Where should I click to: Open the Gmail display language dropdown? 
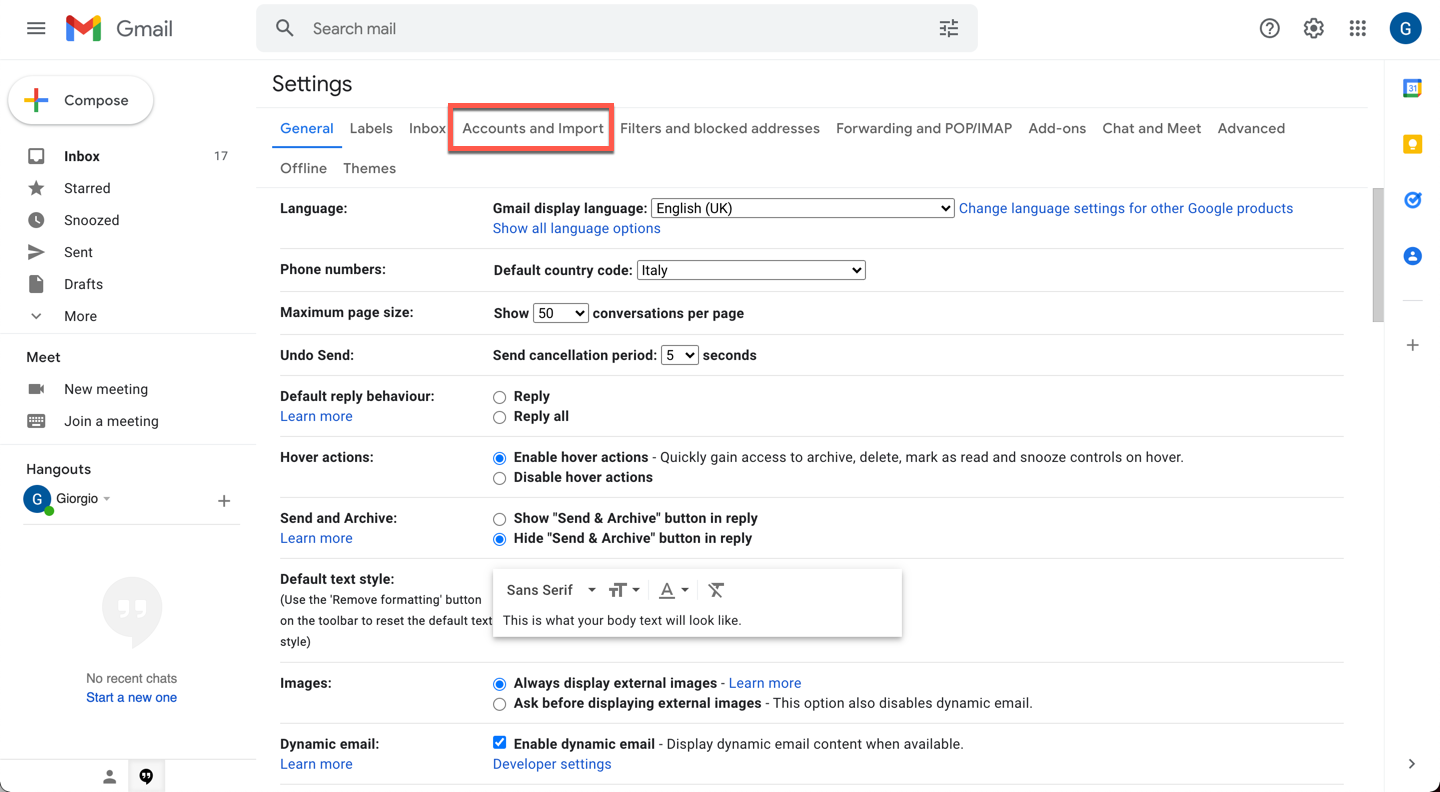tap(802, 208)
